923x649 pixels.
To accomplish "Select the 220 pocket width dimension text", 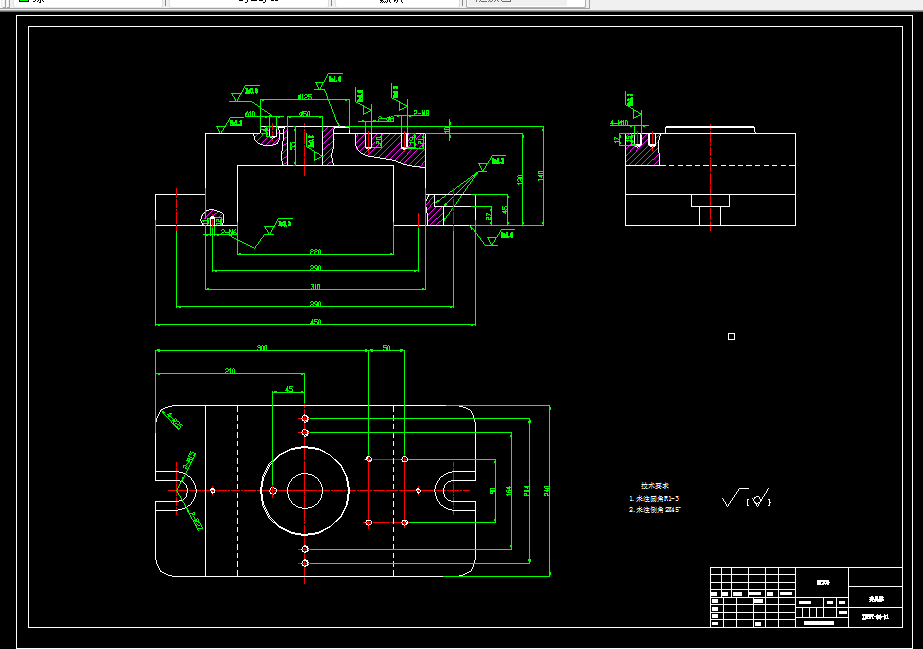I will (316, 252).
